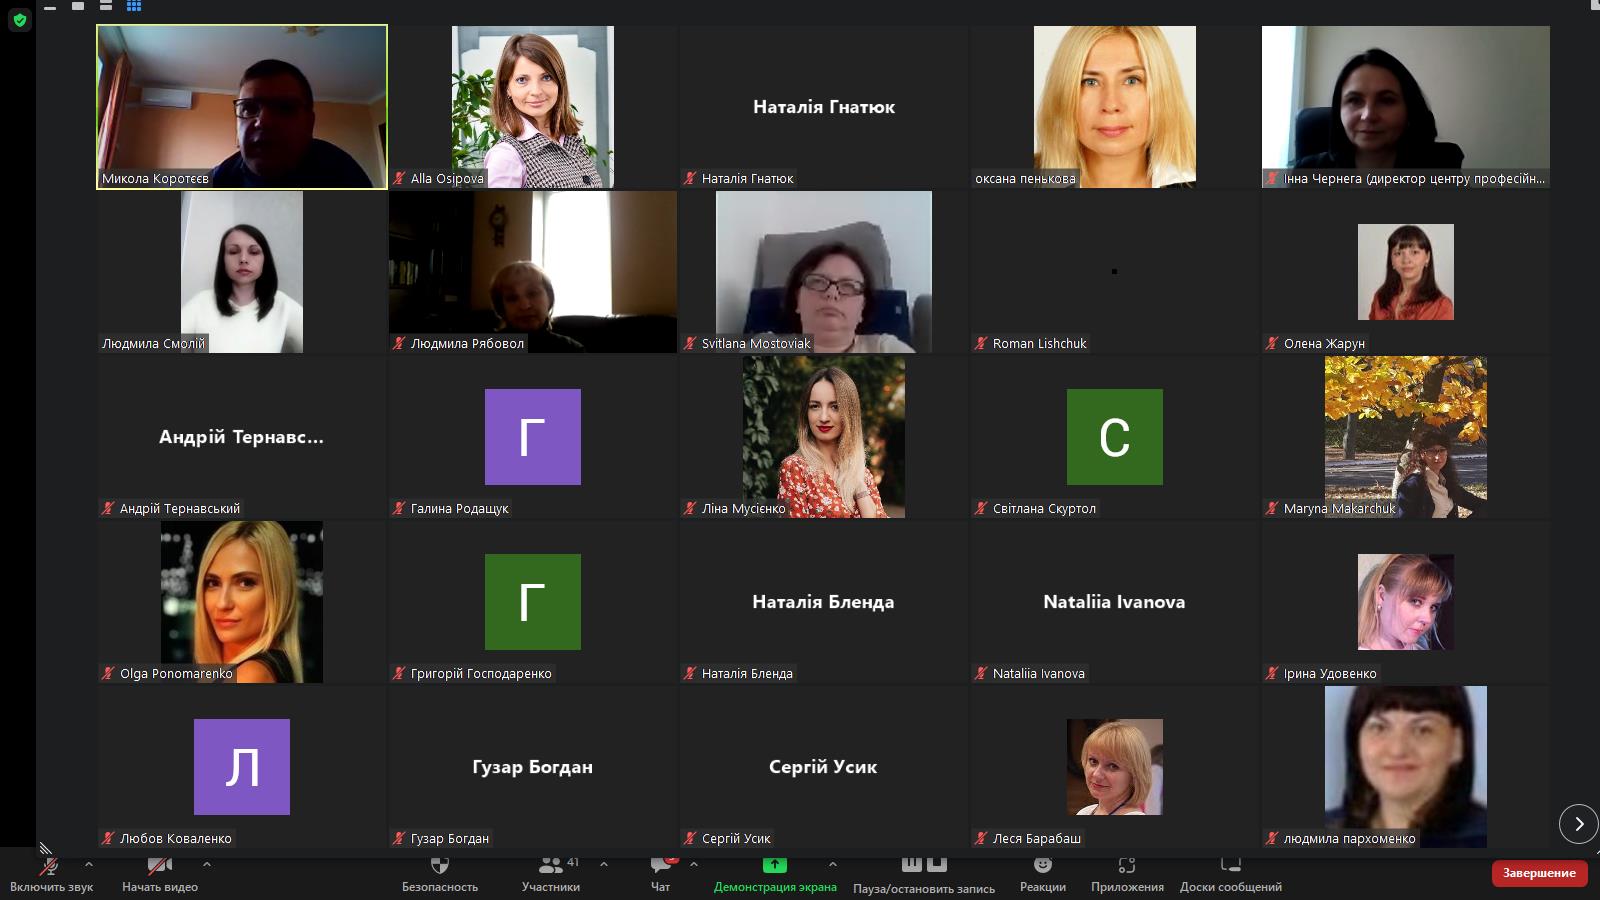Select Інна Чернега's video tile
The width and height of the screenshot is (1600, 900).
(1405, 107)
